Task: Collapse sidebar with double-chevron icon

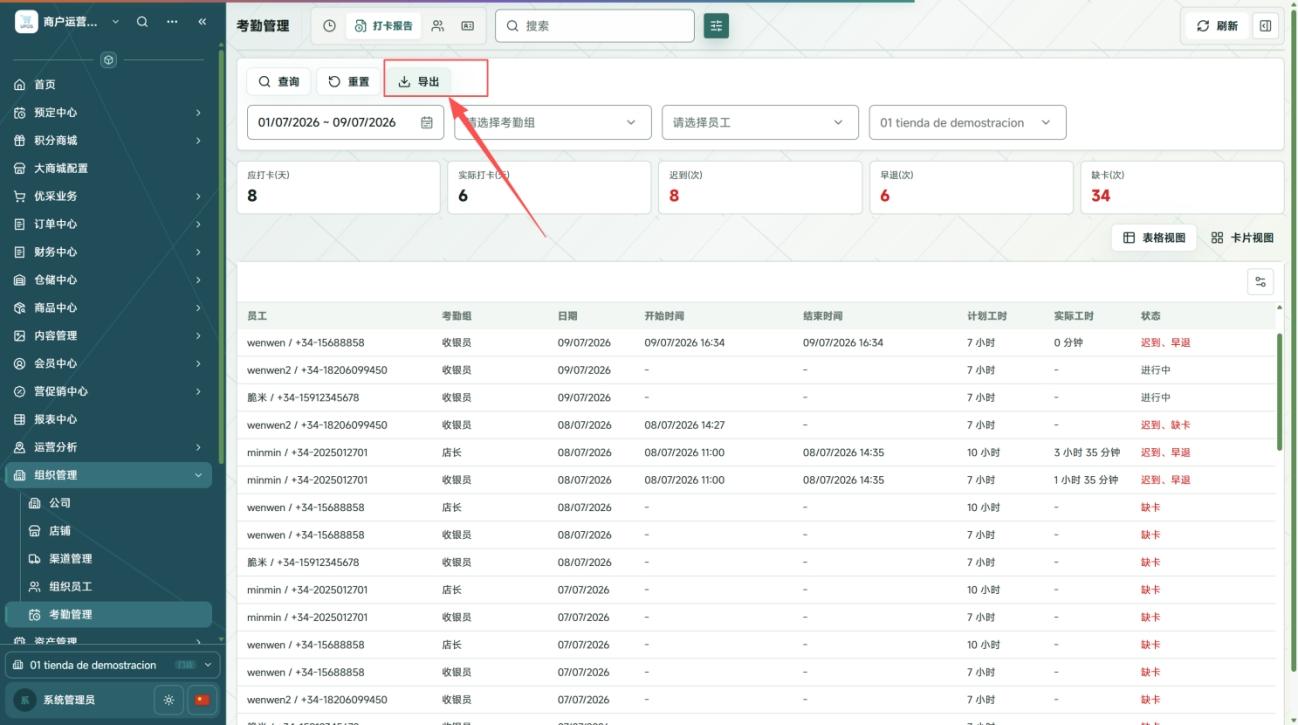Action: pos(203,22)
